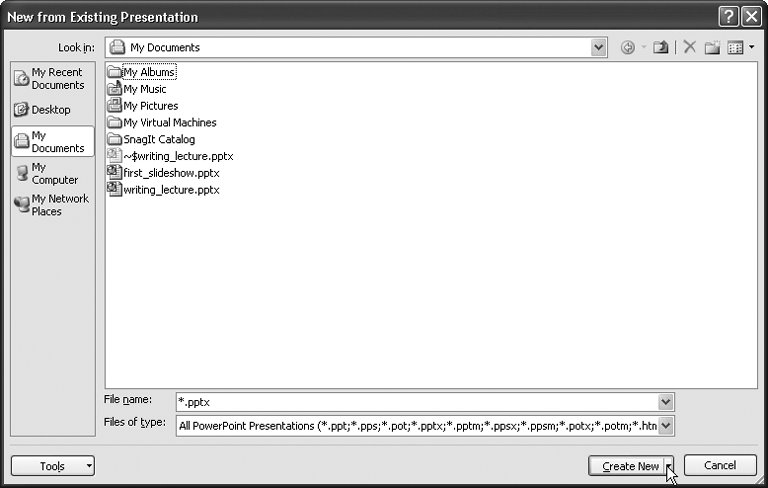Select the SnagIt Catalog folder
The image size is (768, 488).
tap(151, 139)
